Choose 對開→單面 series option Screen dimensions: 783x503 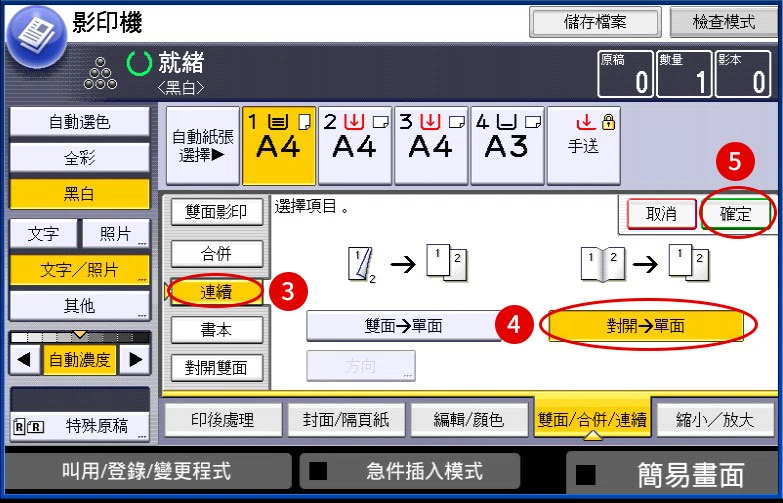[x=646, y=326]
